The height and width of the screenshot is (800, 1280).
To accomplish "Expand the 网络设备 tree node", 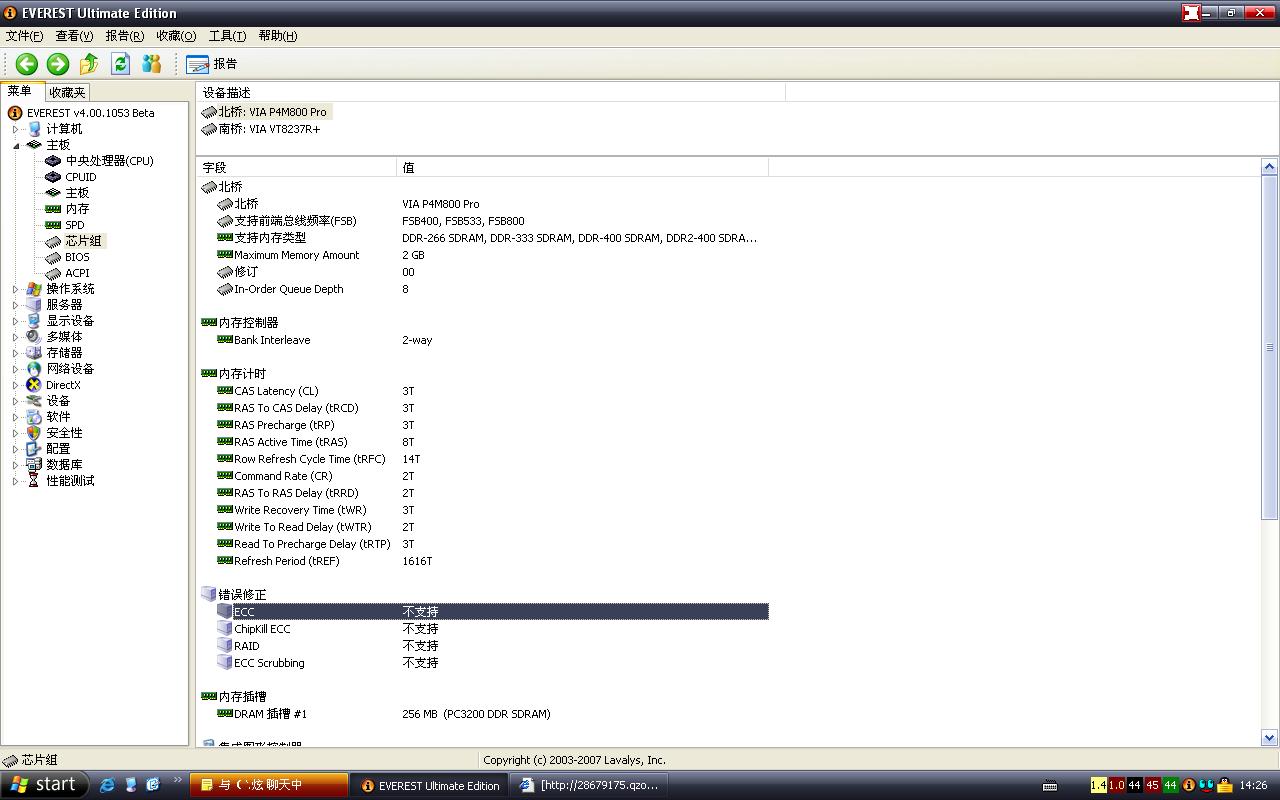I will (15, 369).
